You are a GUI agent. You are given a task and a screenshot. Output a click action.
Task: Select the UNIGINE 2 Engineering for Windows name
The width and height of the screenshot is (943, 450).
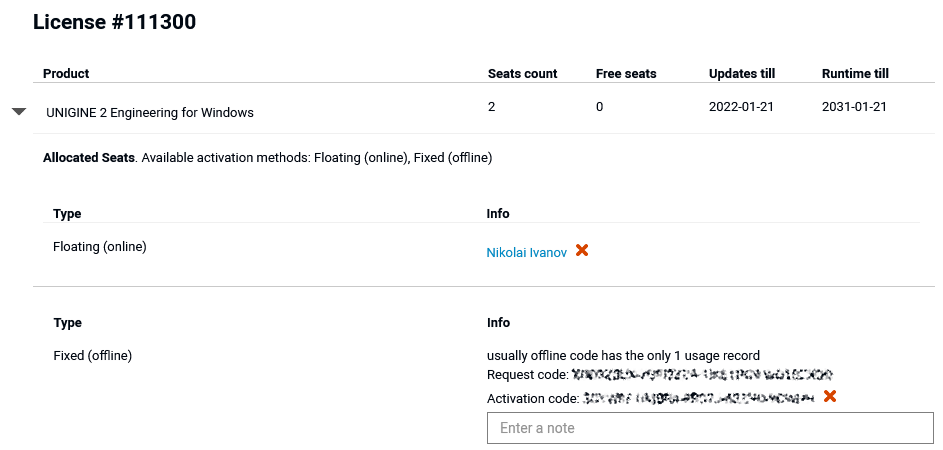point(150,112)
